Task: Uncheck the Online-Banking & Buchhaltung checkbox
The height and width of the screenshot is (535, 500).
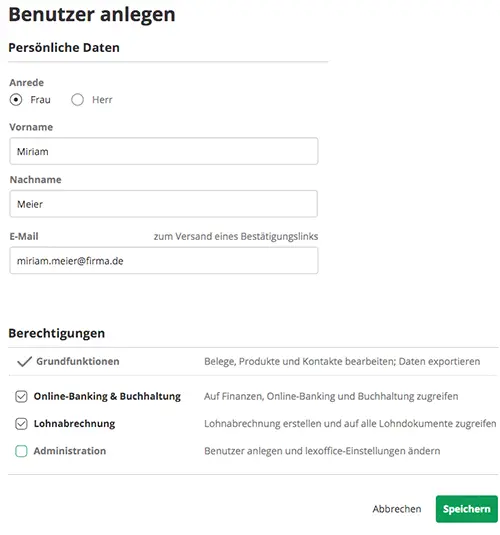Action: click(21, 396)
